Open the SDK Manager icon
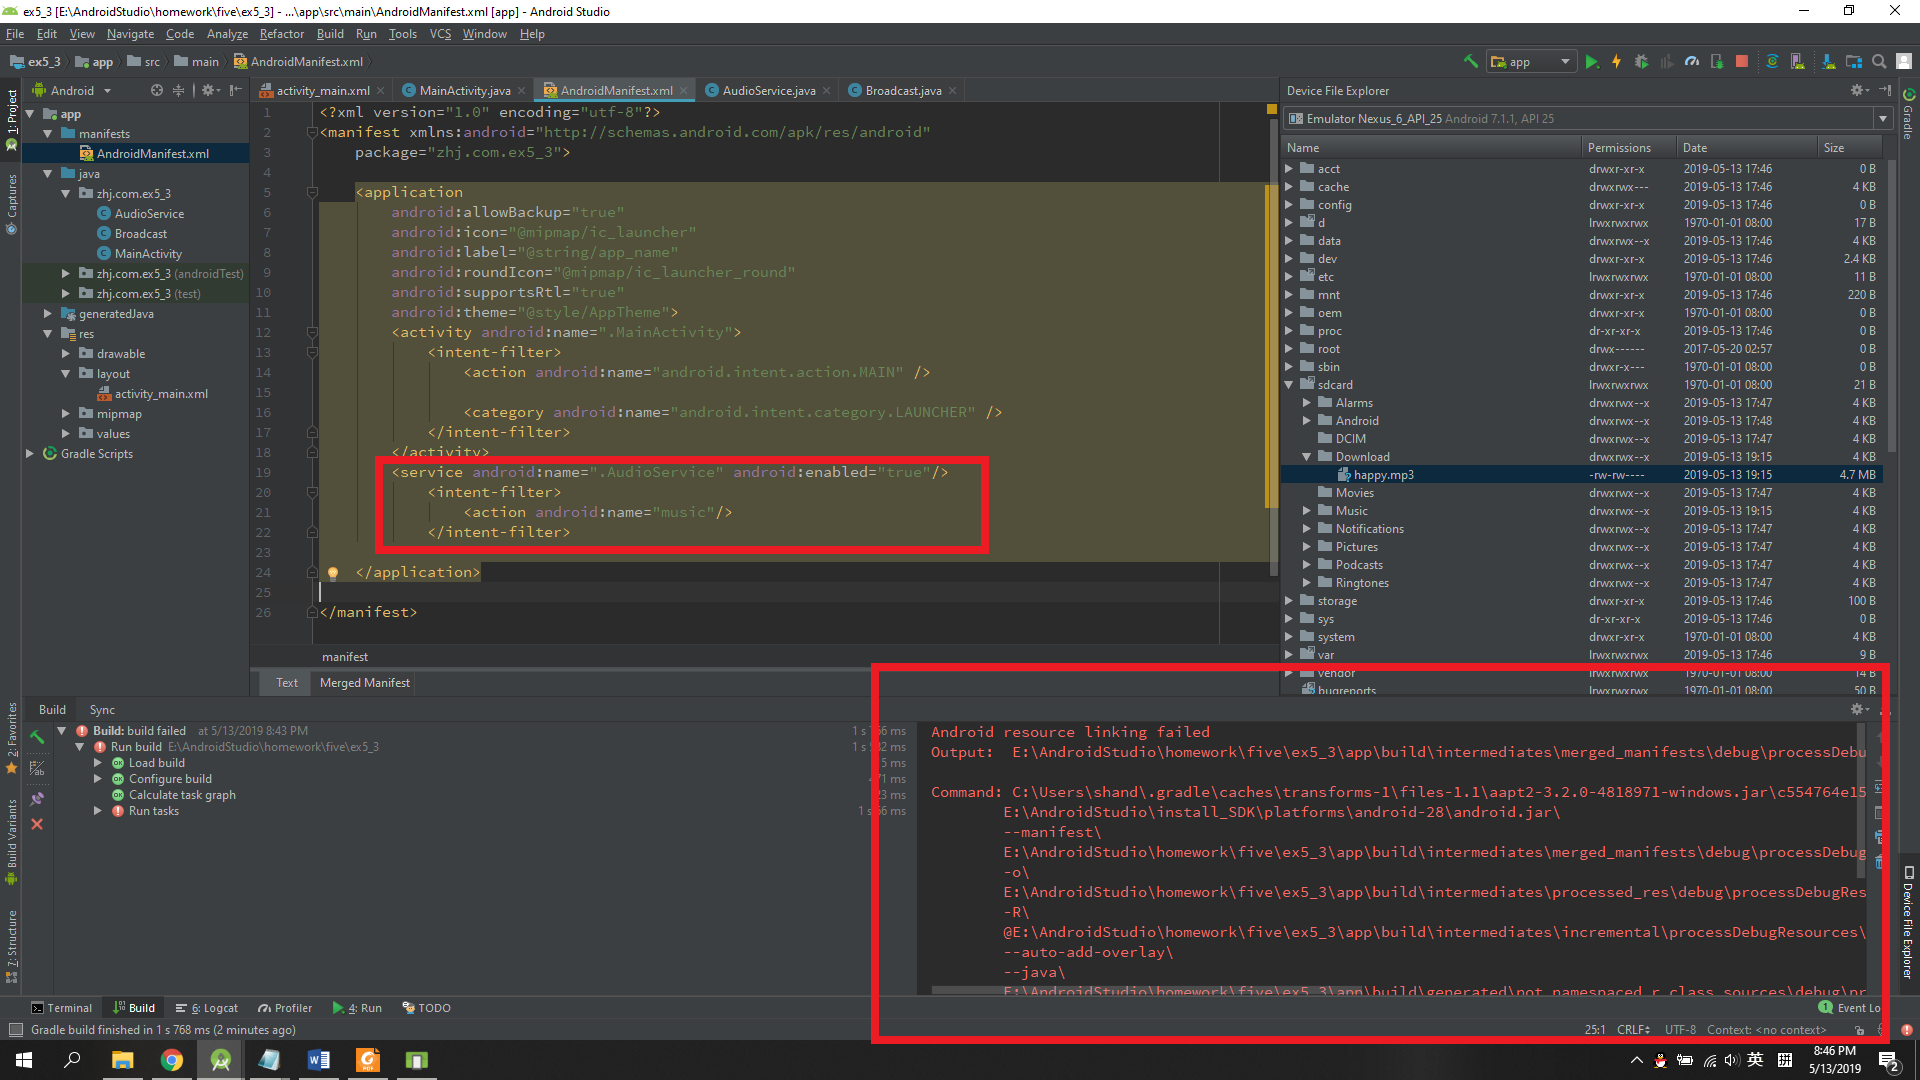 pos(1828,62)
